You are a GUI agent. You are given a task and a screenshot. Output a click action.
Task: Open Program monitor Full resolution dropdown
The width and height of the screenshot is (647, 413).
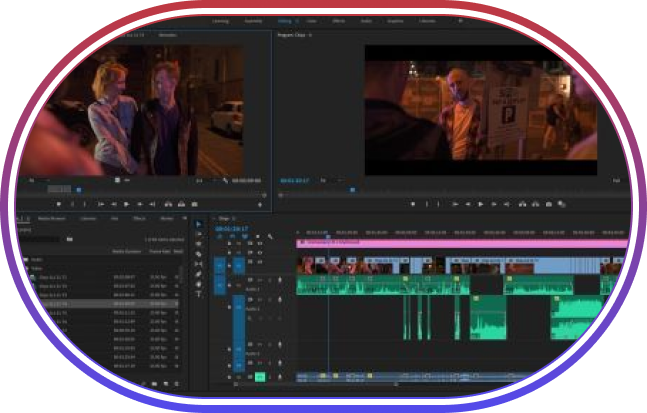tap(616, 180)
